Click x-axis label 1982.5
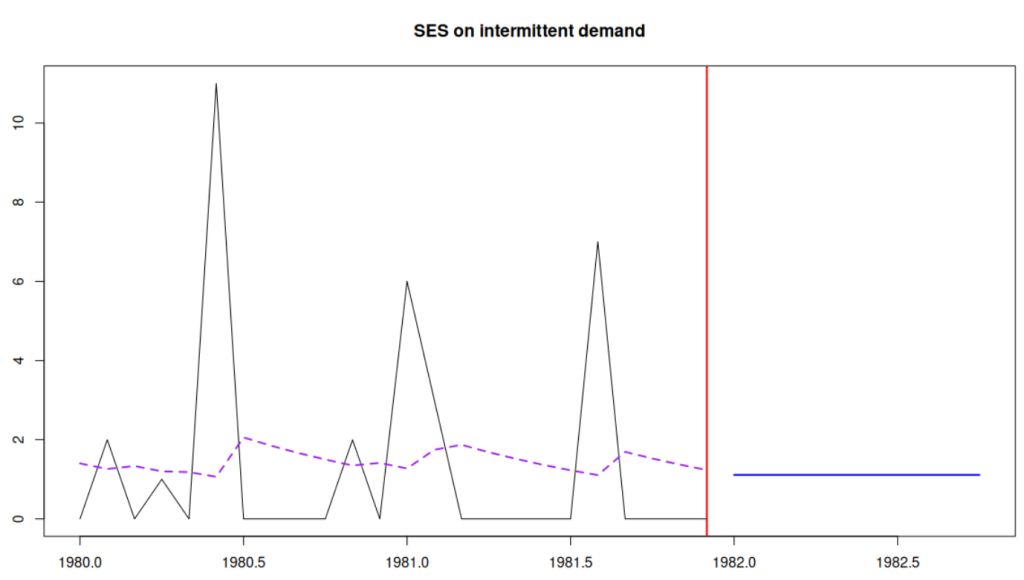Viewport: 1024px width, 580px height. (897, 562)
